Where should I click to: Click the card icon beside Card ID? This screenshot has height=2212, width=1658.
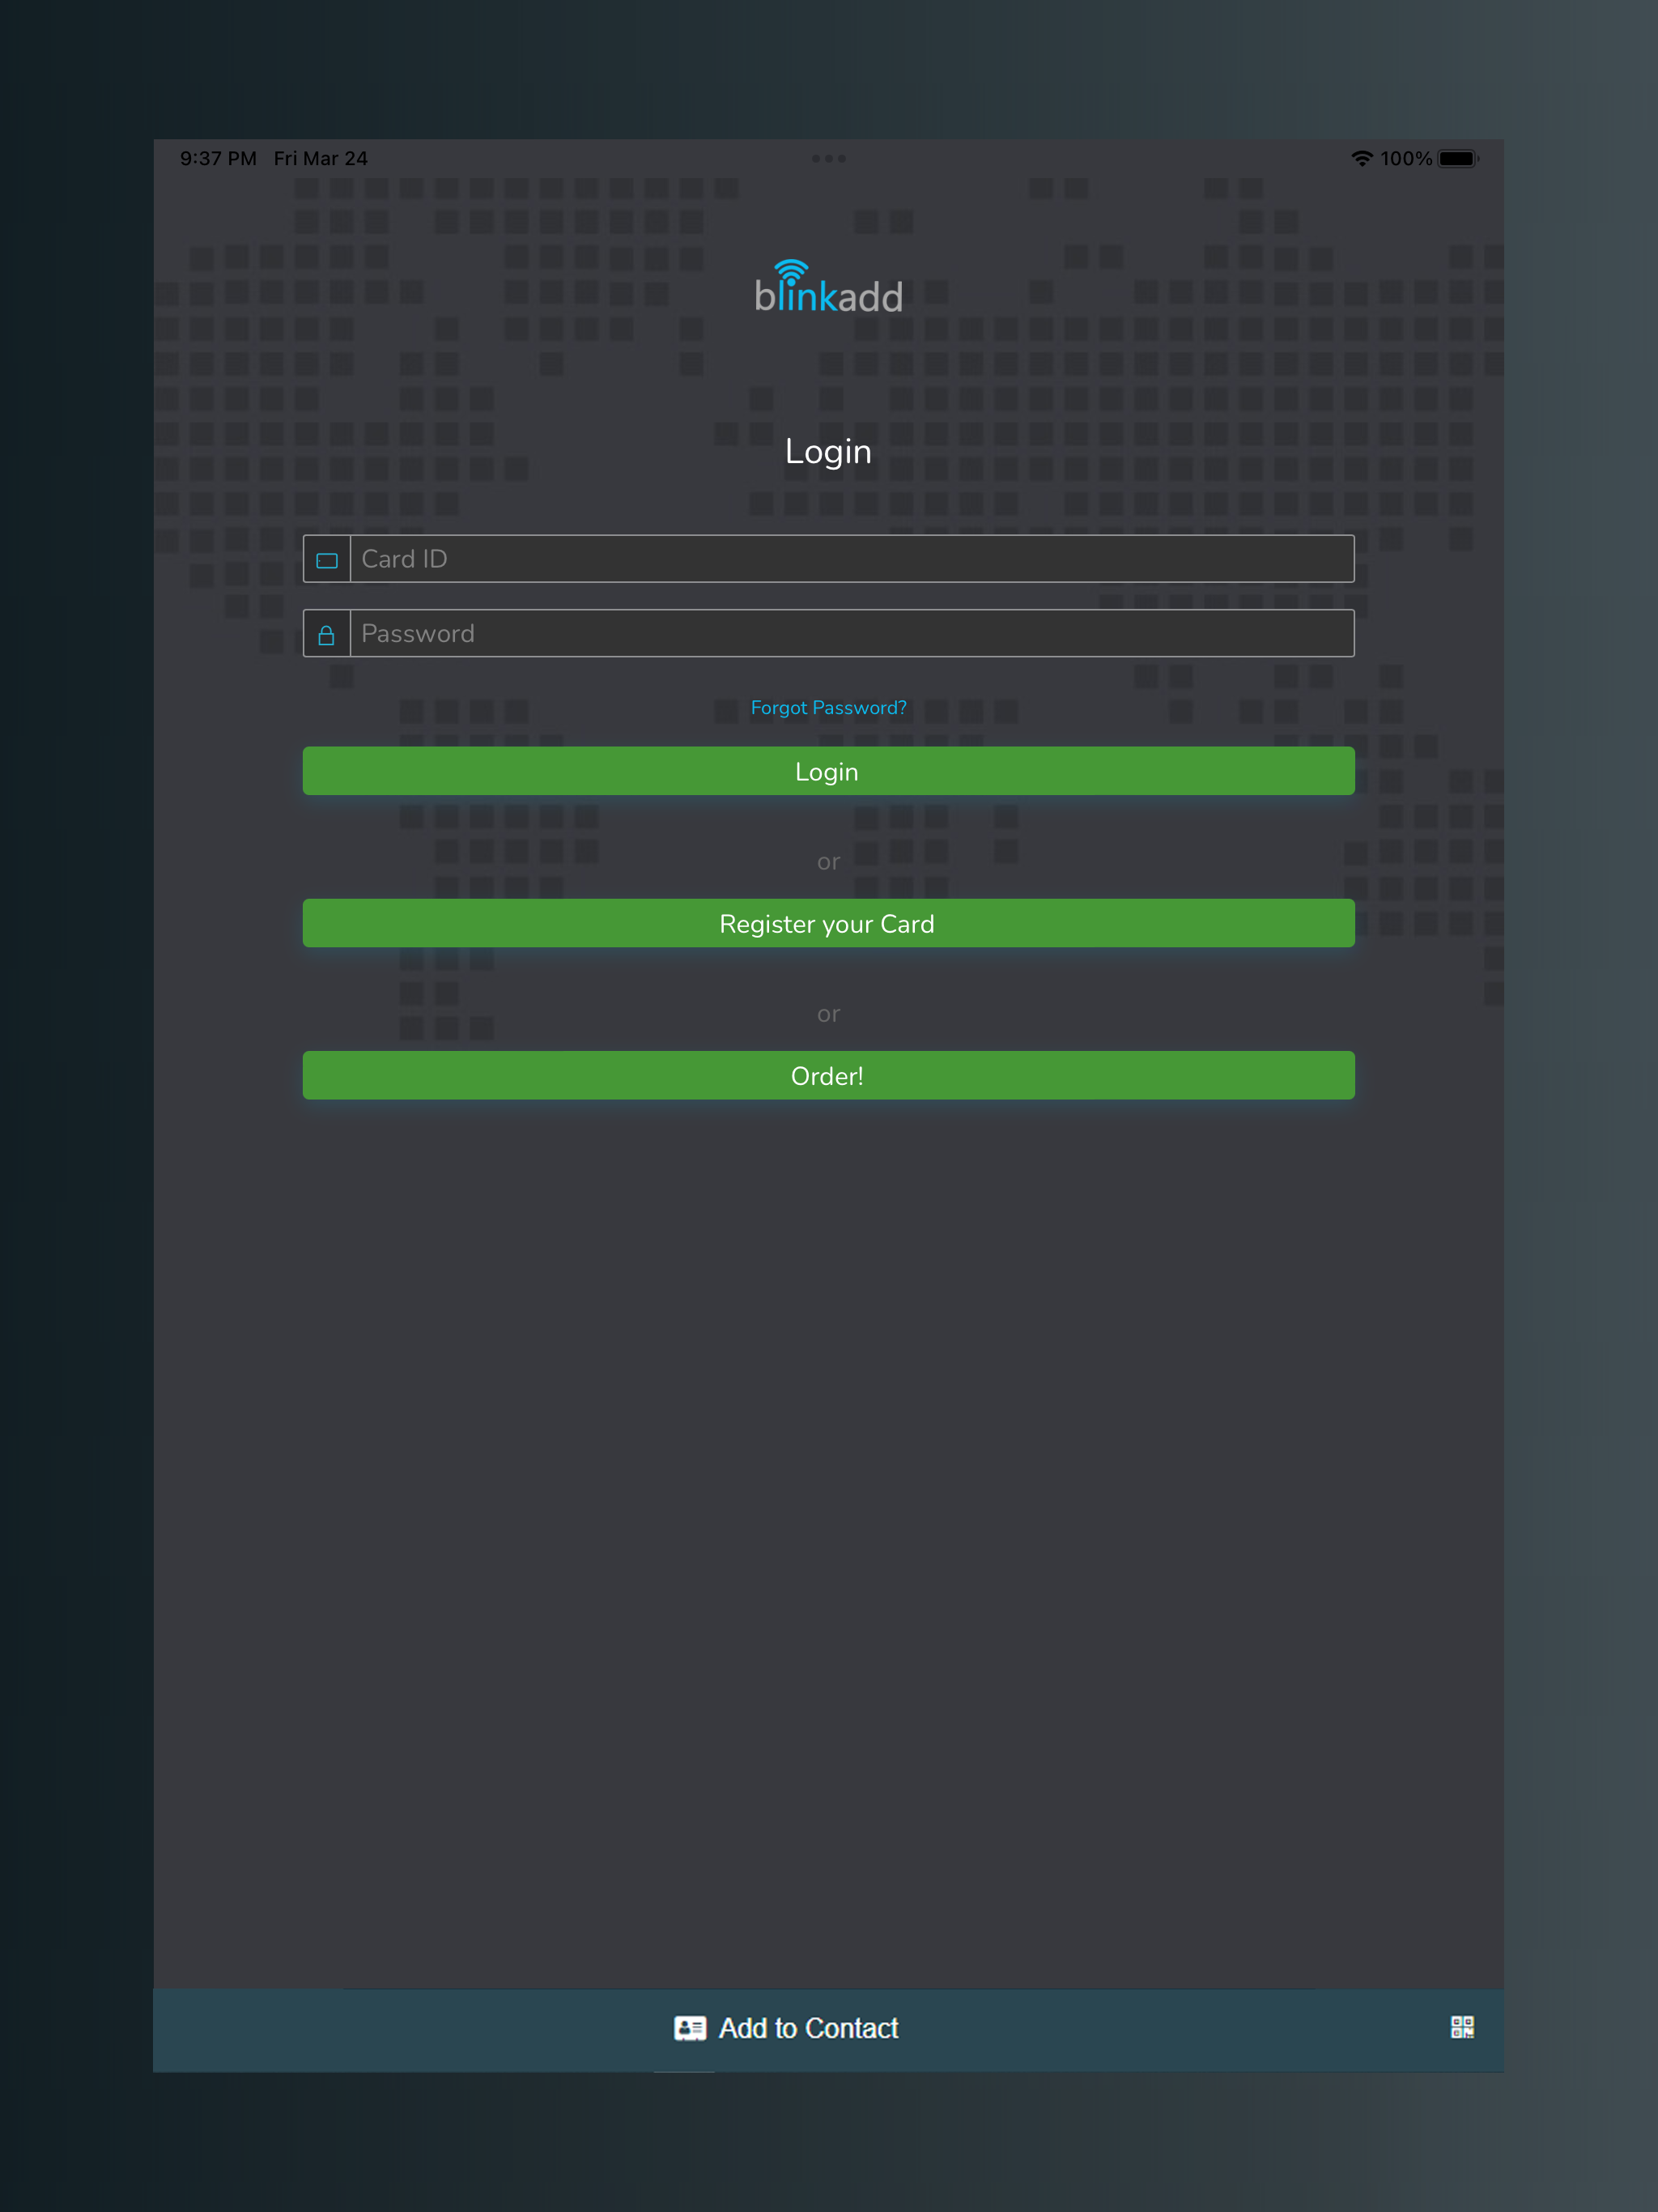(327, 560)
